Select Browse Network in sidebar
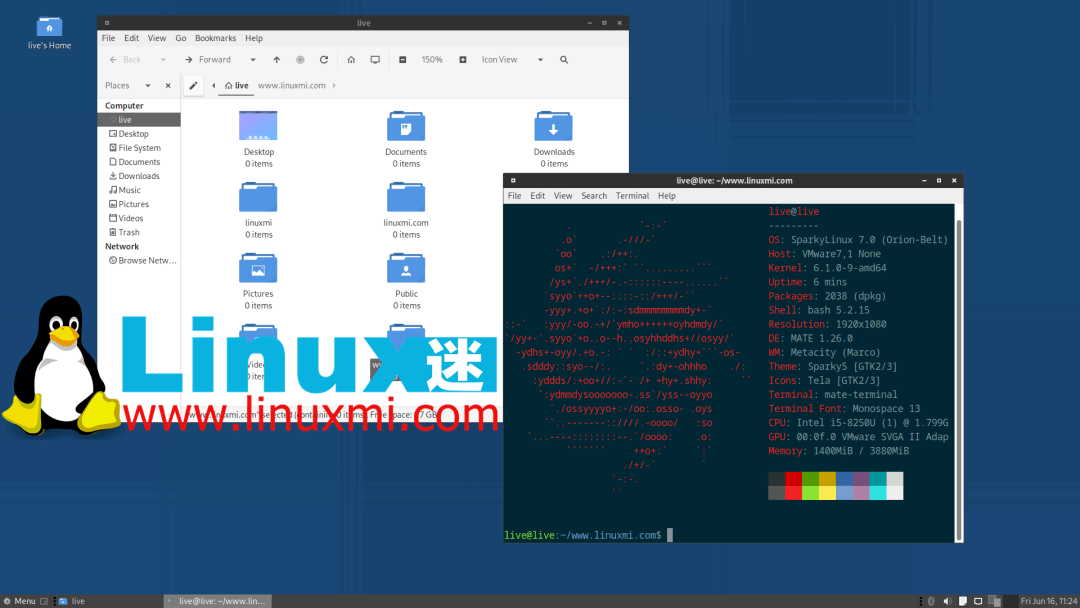The image size is (1080, 608). 139,261
